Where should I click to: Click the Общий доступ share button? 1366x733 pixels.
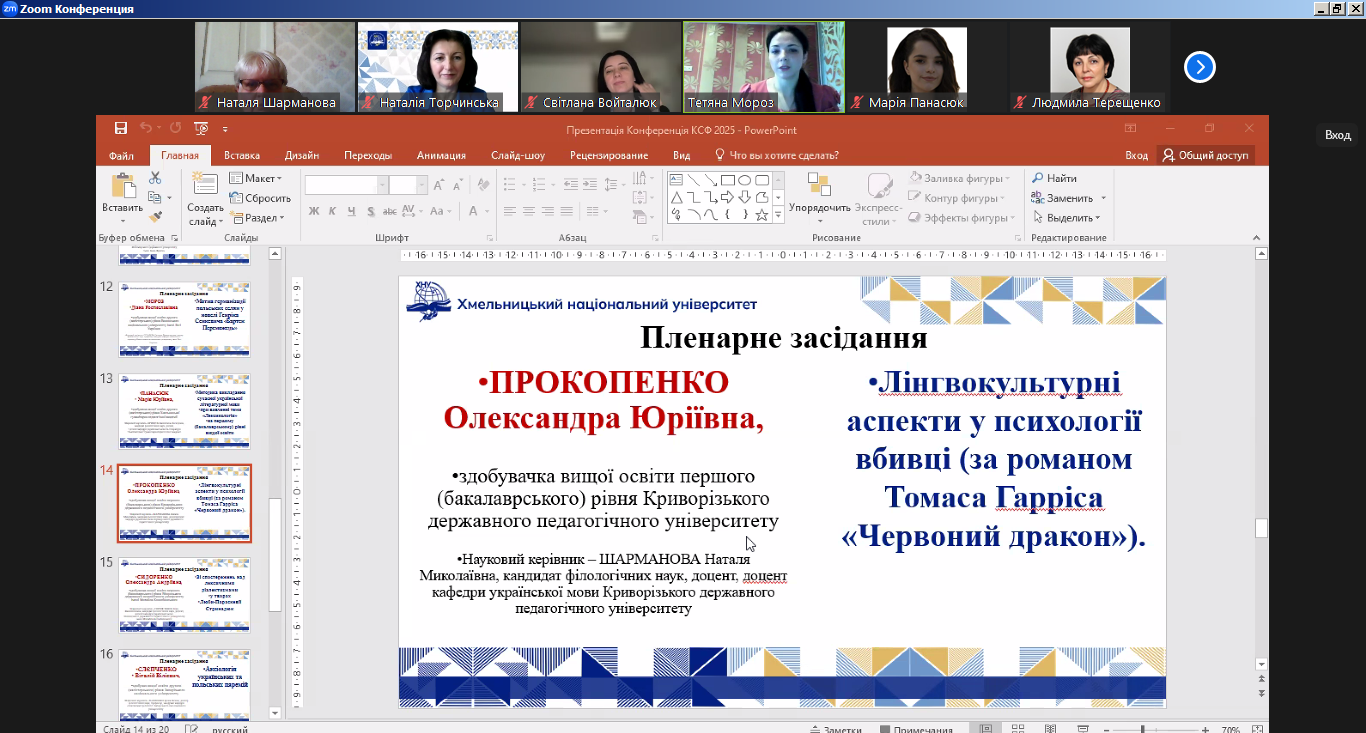[1205, 156]
